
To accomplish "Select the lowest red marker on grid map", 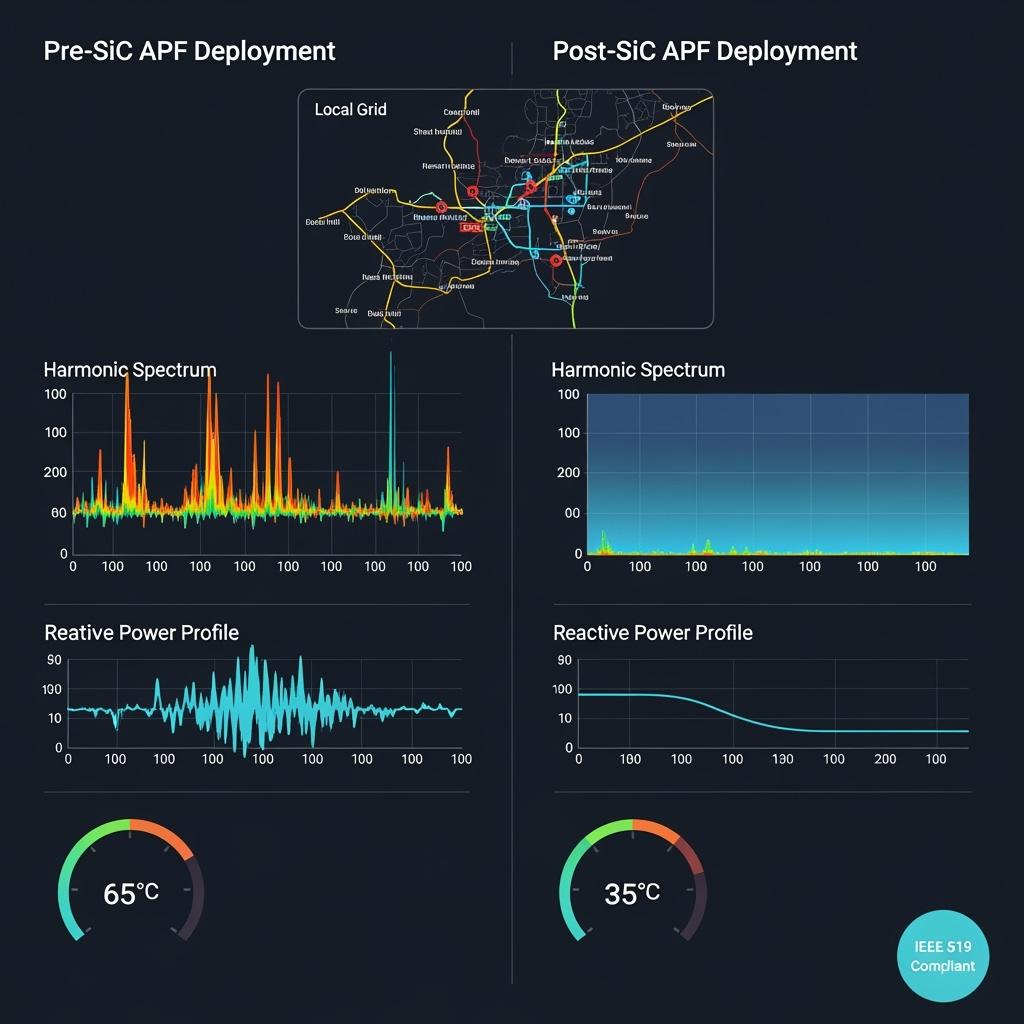I will [x=556, y=261].
